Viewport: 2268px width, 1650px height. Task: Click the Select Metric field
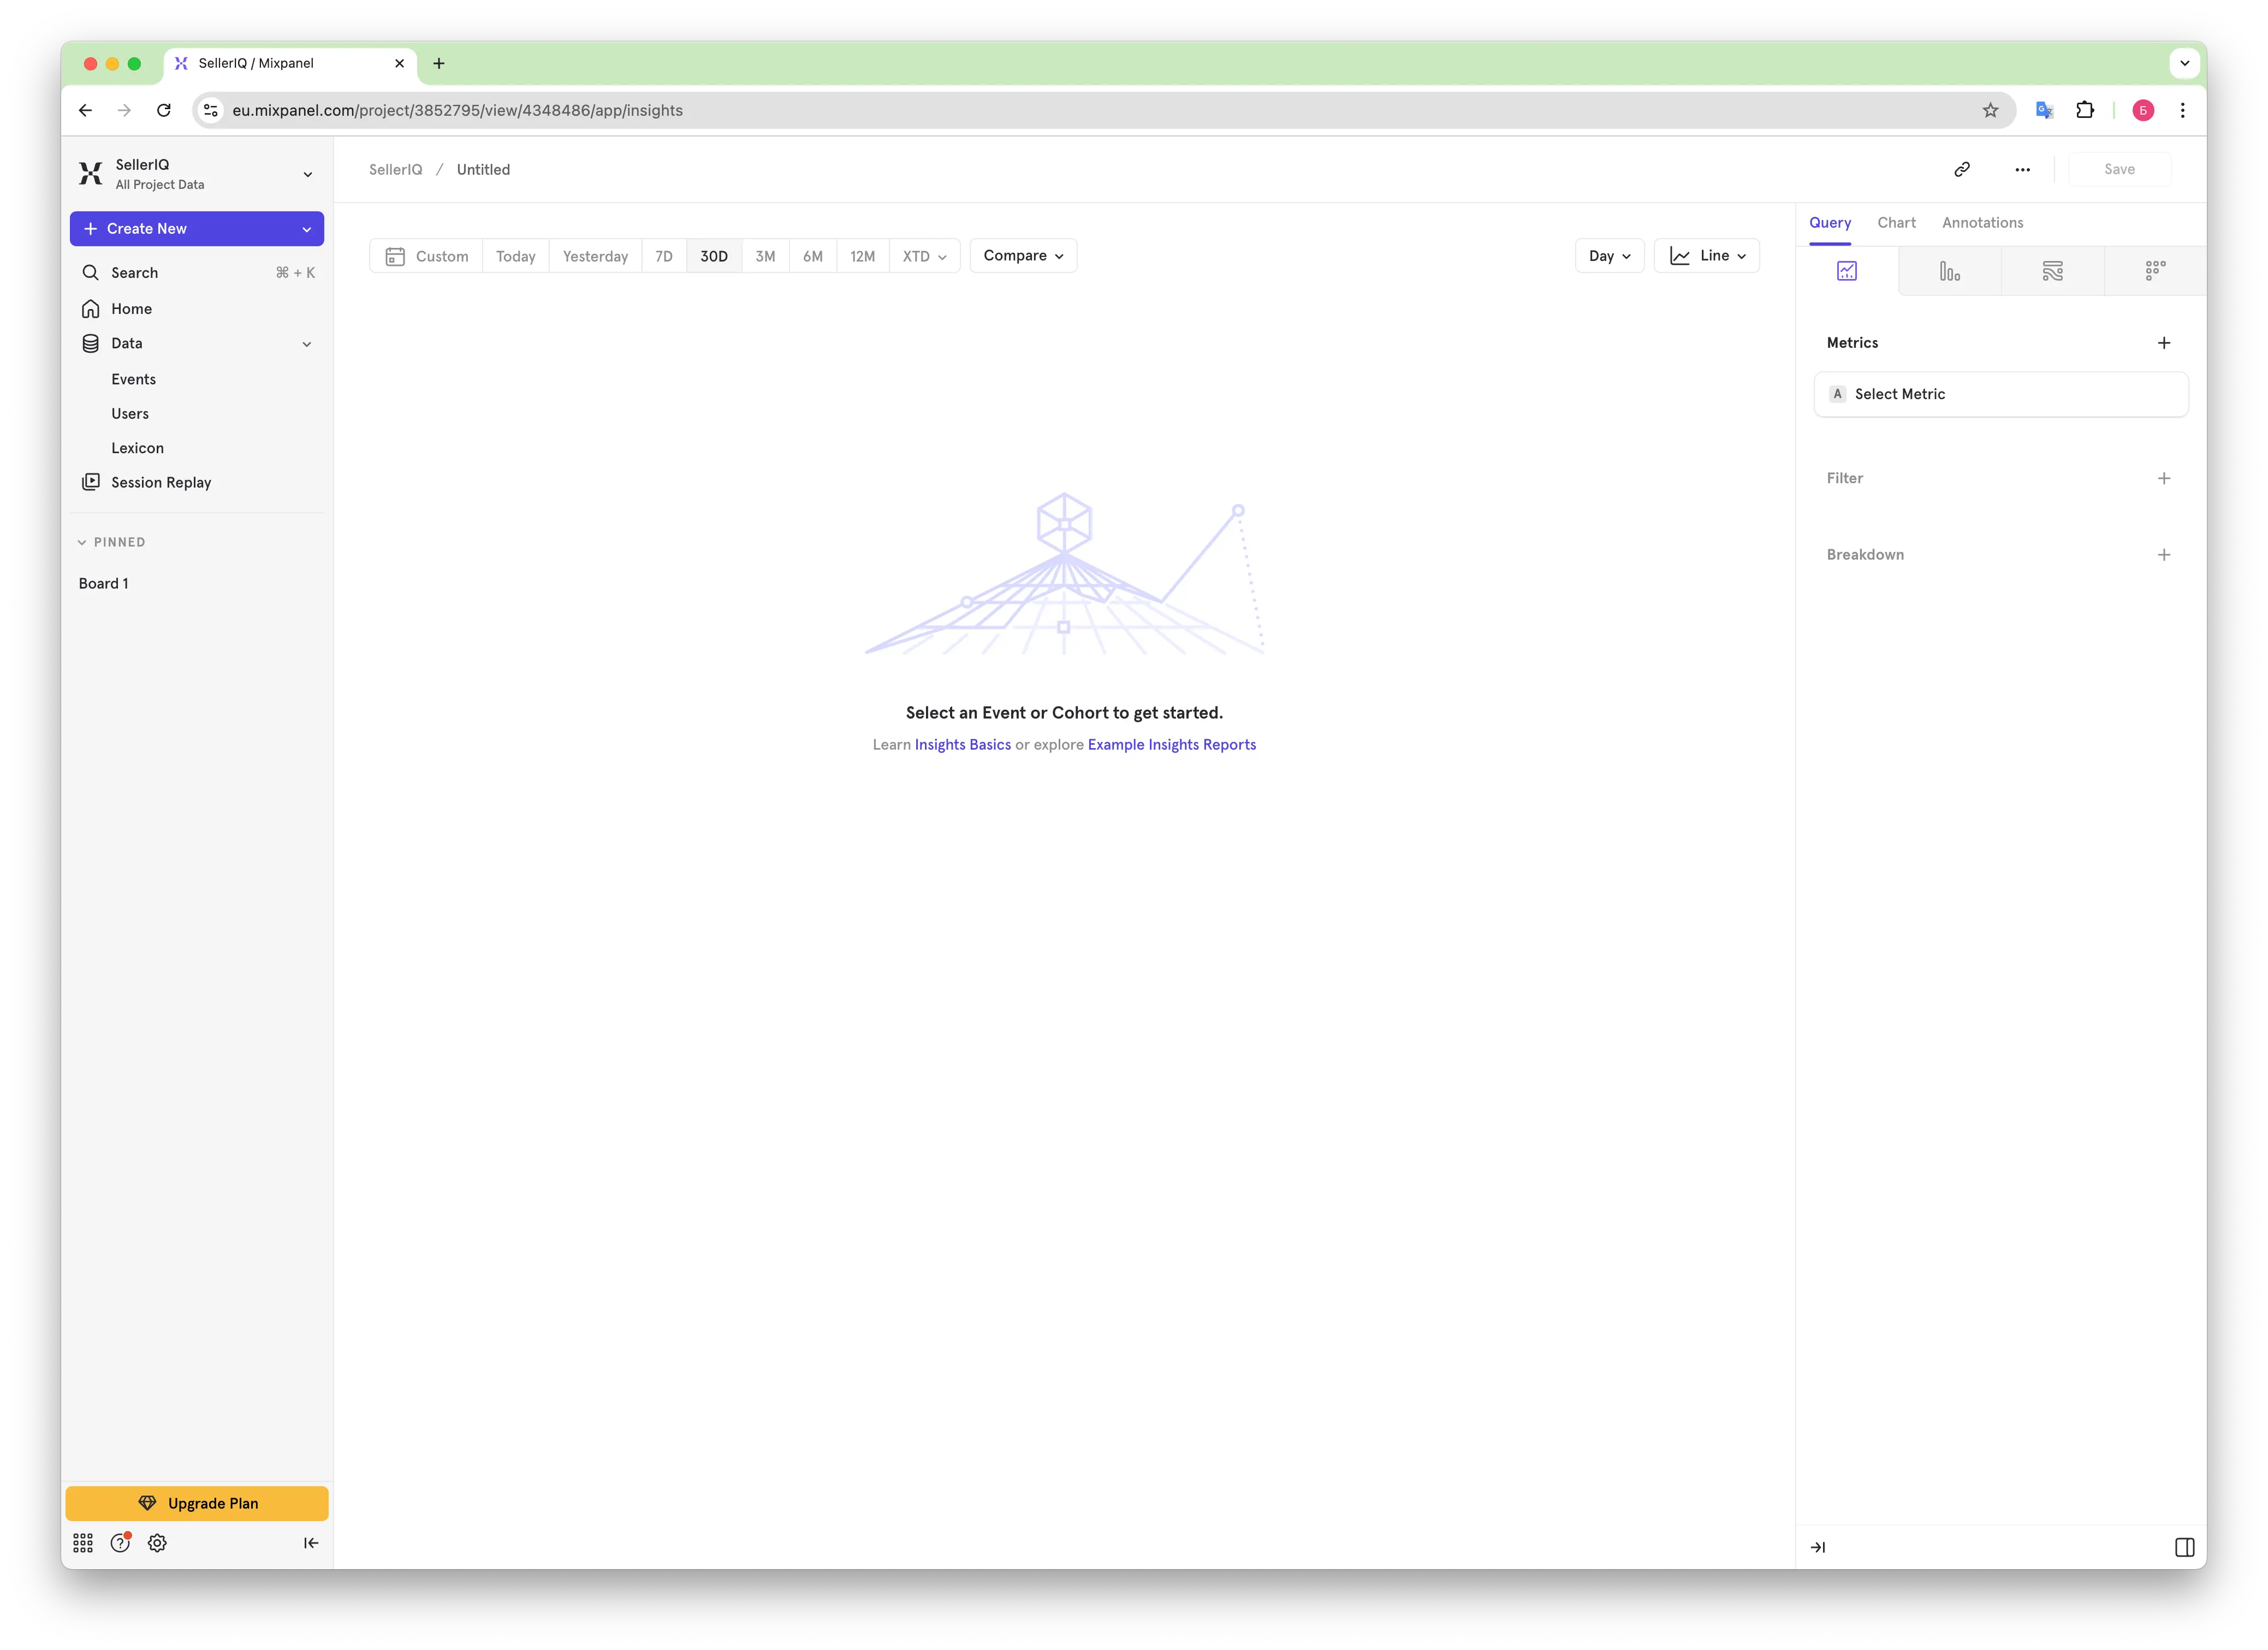pos(2000,394)
